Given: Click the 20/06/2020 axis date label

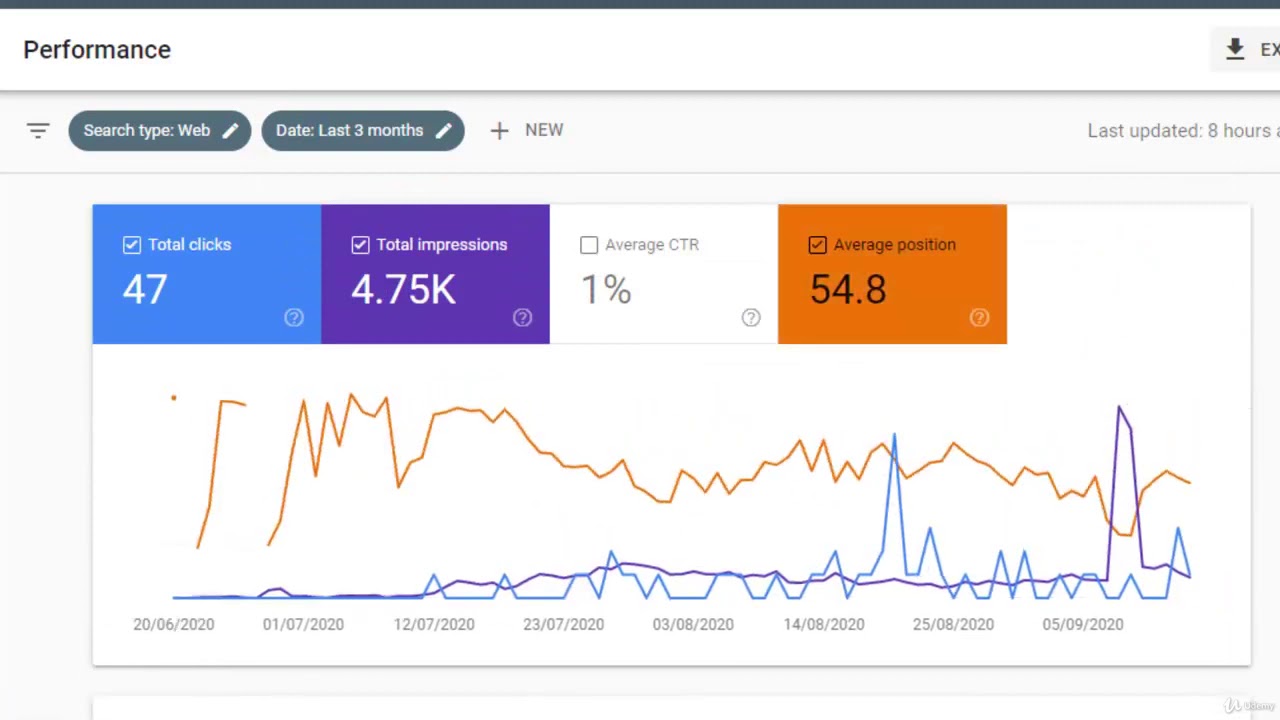Looking at the screenshot, I should (x=173, y=624).
